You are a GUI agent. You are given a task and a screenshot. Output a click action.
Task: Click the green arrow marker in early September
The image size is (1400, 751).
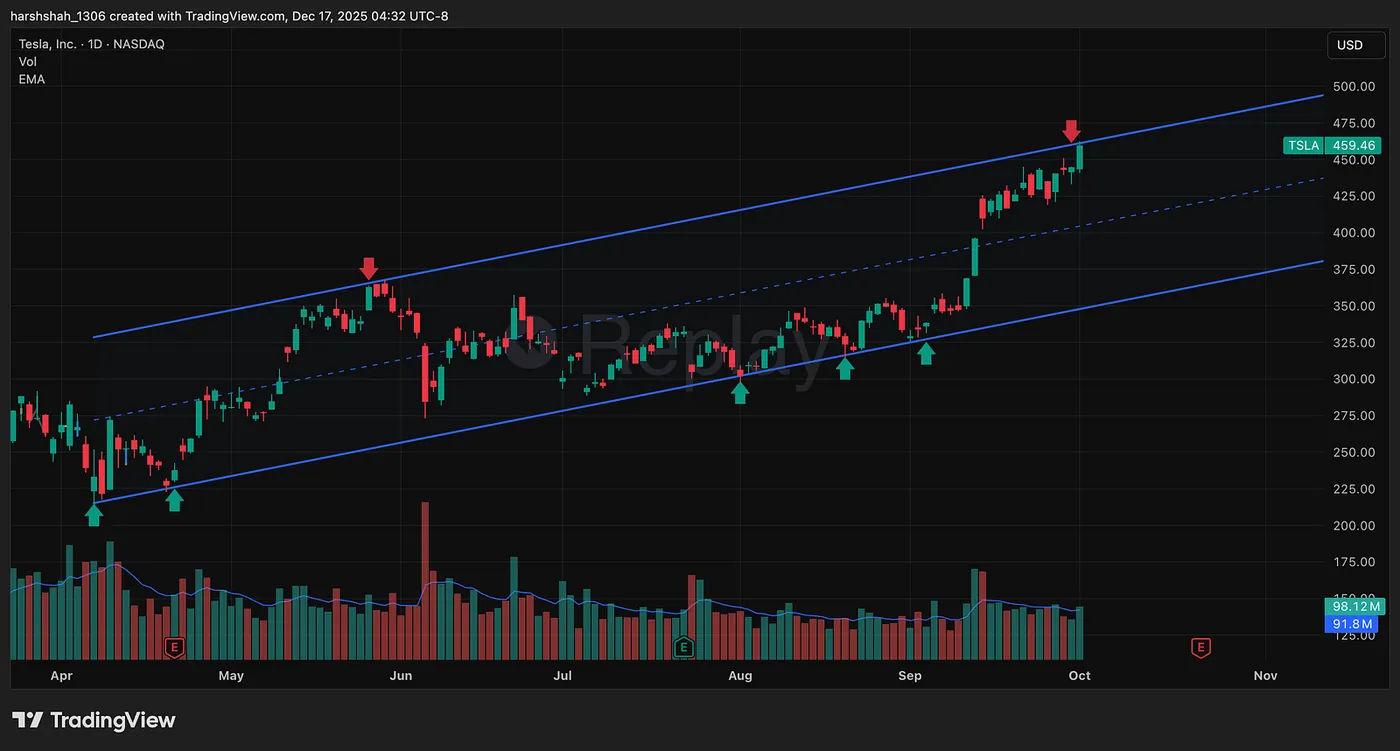926,353
